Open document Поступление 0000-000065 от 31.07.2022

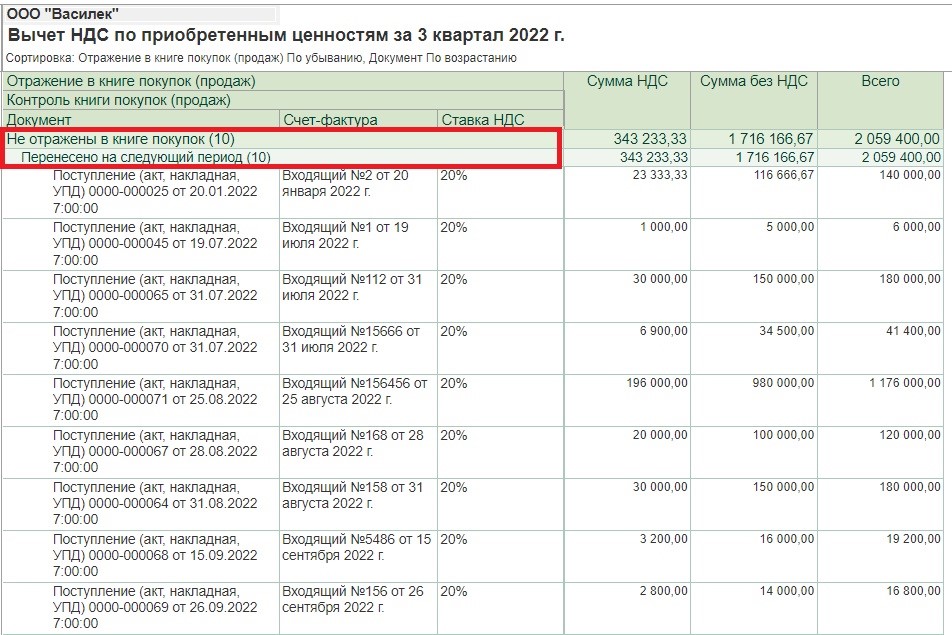(155, 296)
